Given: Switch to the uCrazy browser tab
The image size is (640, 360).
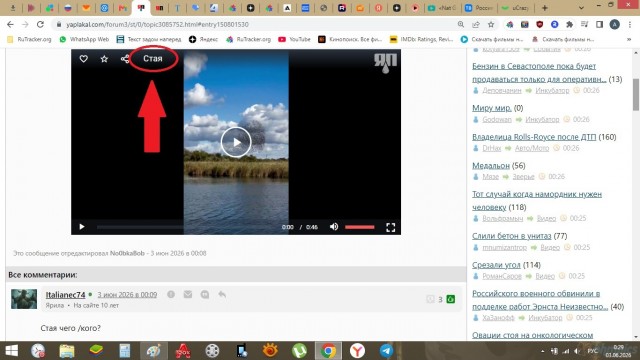Looking at the screenshot, I should (x=516, y=8).
